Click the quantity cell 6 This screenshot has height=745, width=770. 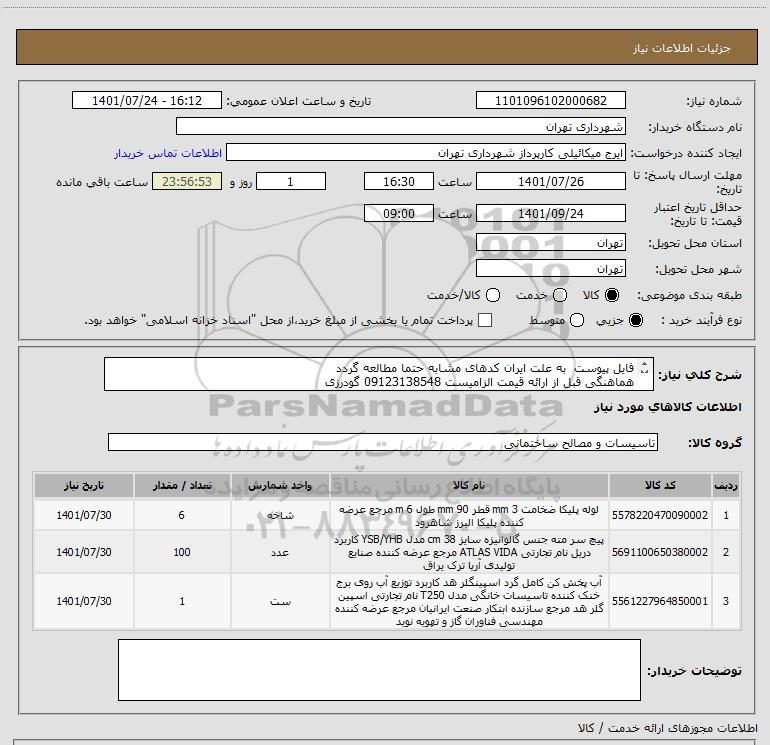coord(182,515)
